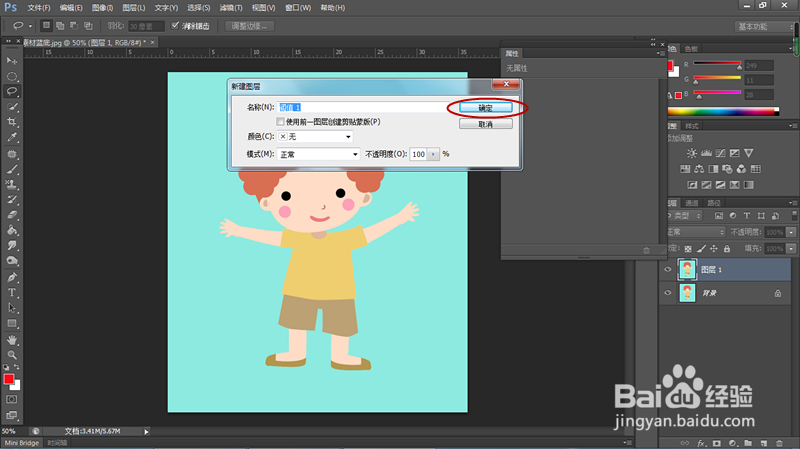Switch to the 路径 paths tab
This screenshot has height=449, width=800.
pos(714,203)
